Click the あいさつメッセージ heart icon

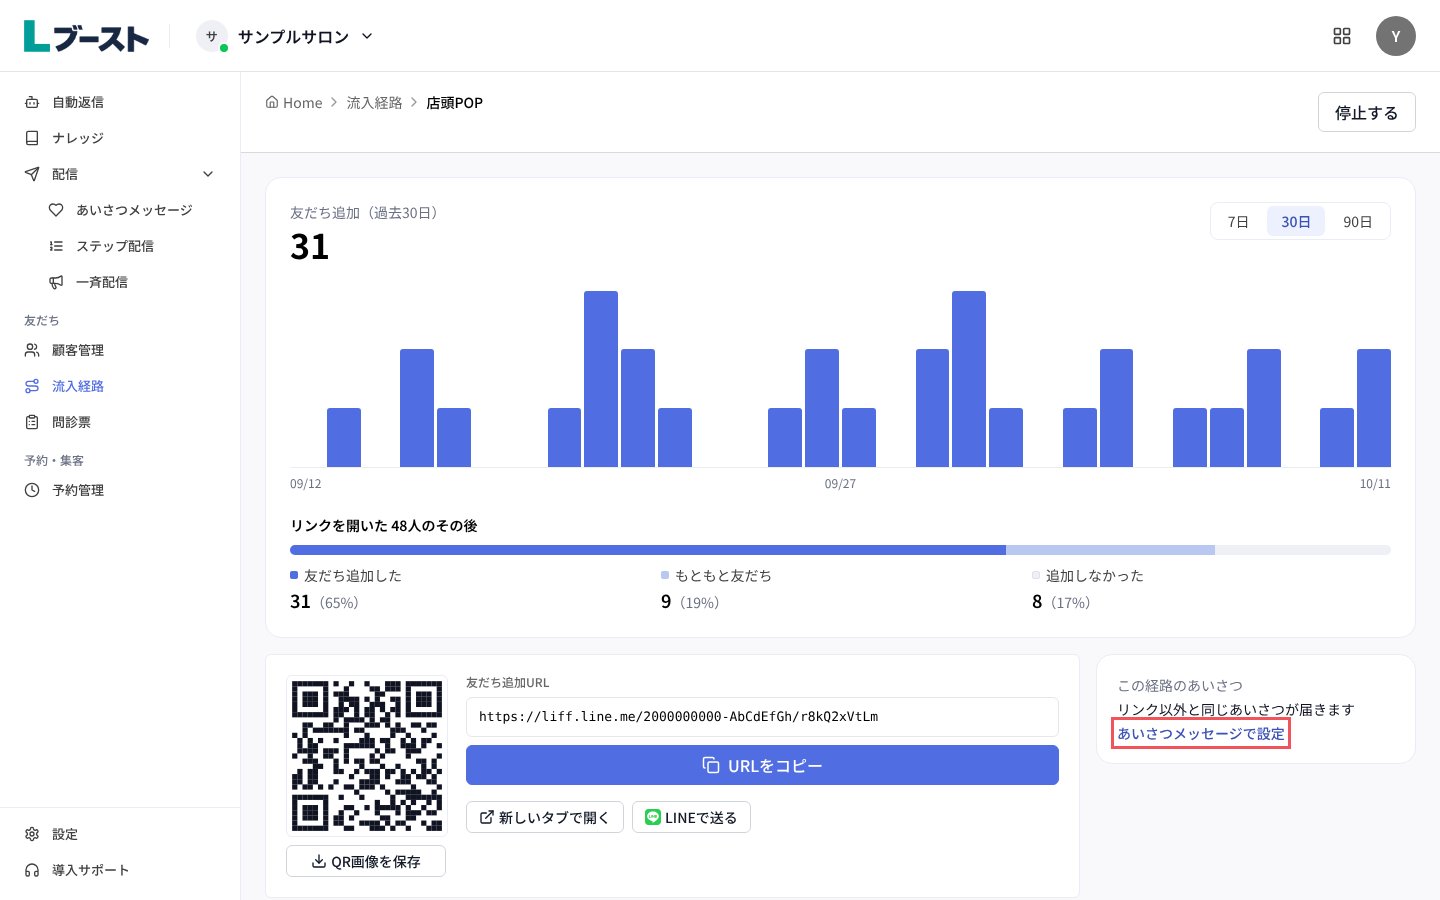pyautogui.click(x=56, y=210)
